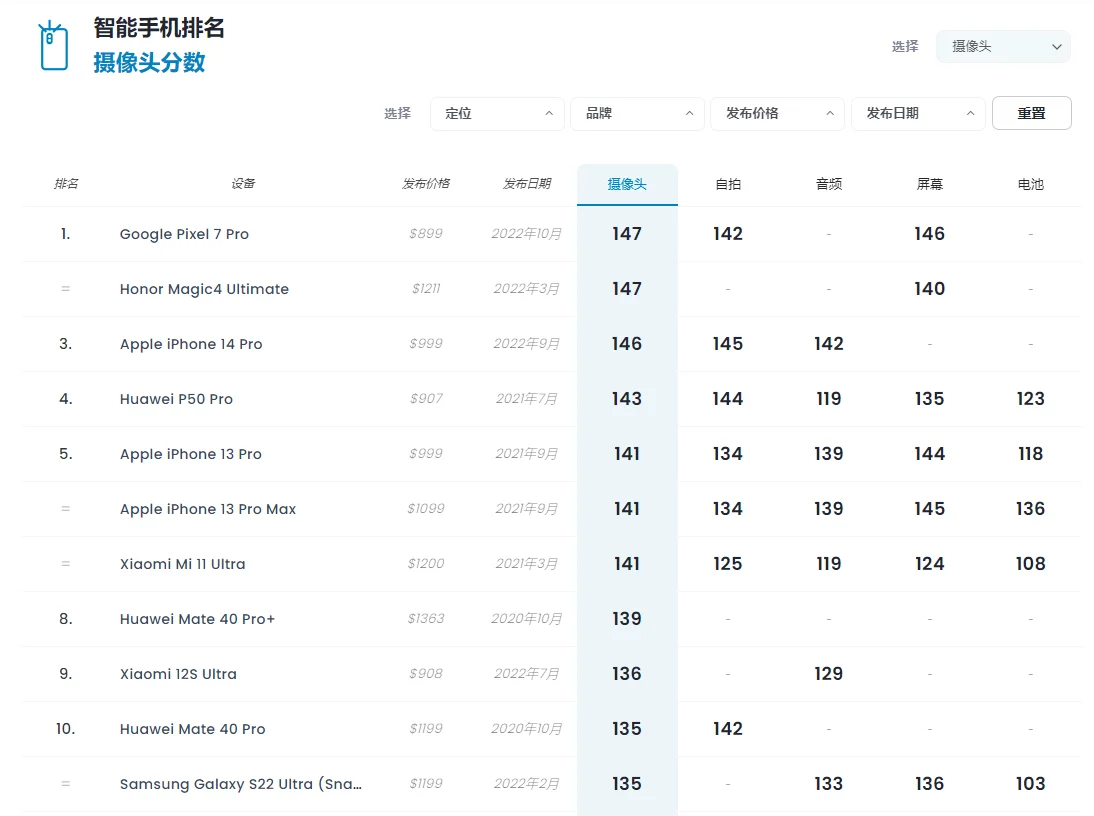Screen dimensions: 1094x816
Task: Click Pixel 7 Pro camera score 147
Action: coord(627,234)
